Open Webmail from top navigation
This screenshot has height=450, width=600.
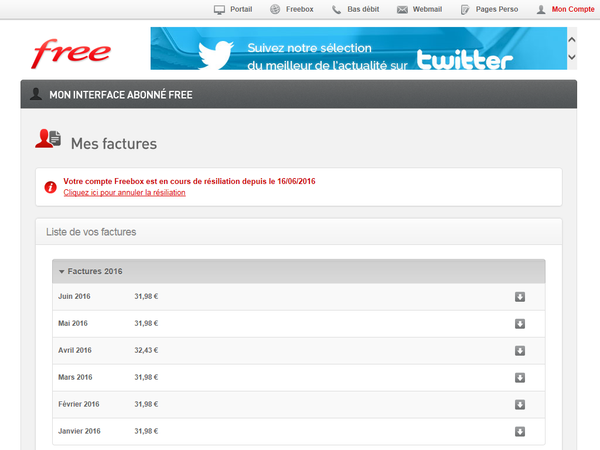coord(419,10)
